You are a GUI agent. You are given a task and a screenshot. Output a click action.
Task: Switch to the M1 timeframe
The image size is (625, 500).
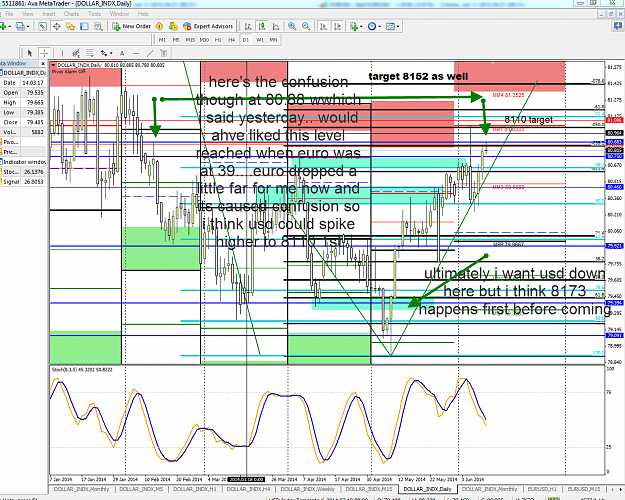coord(162,40)
